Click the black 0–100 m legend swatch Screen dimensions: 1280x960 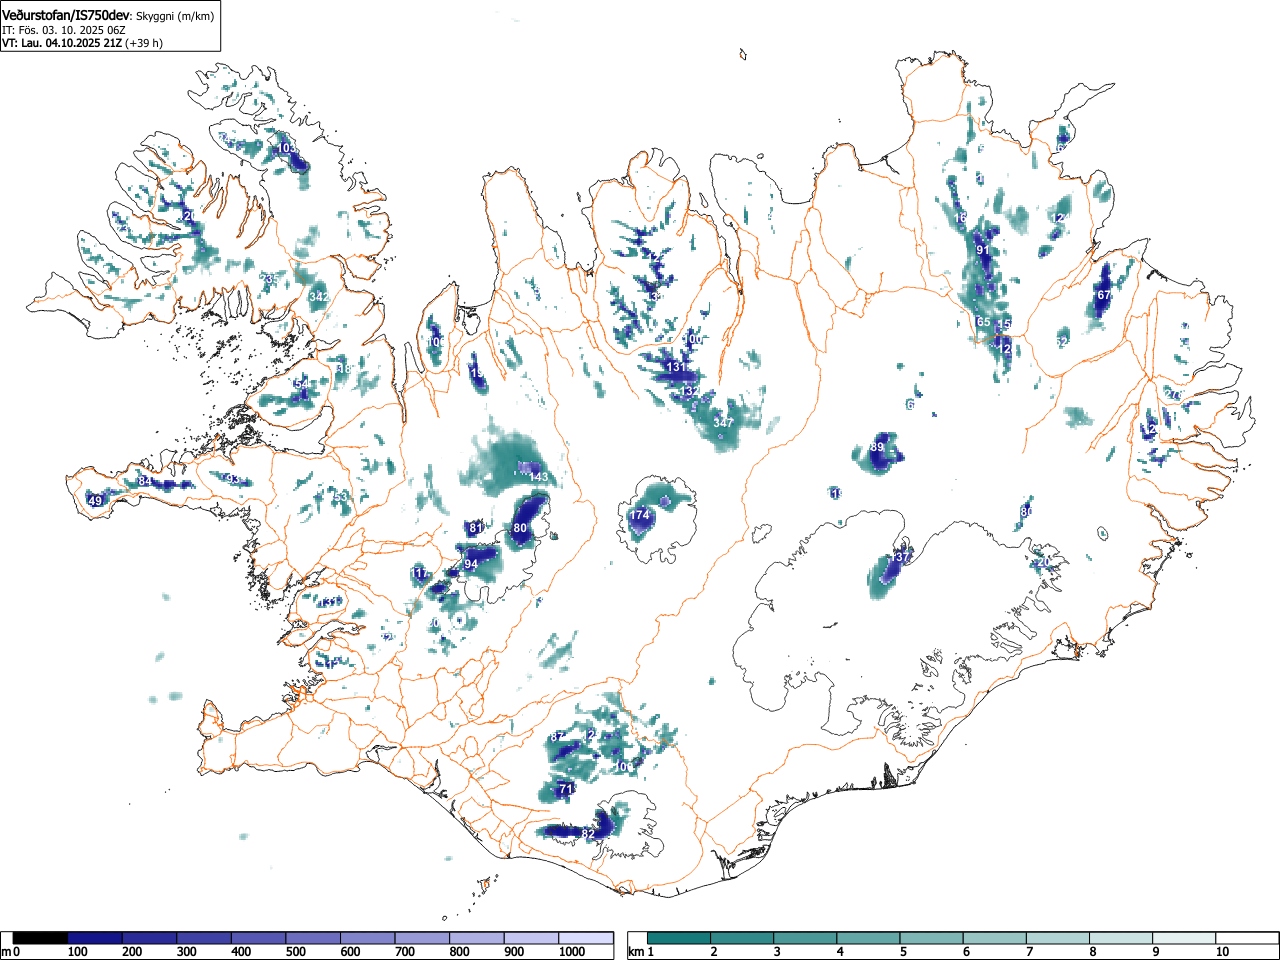(41, 938)
